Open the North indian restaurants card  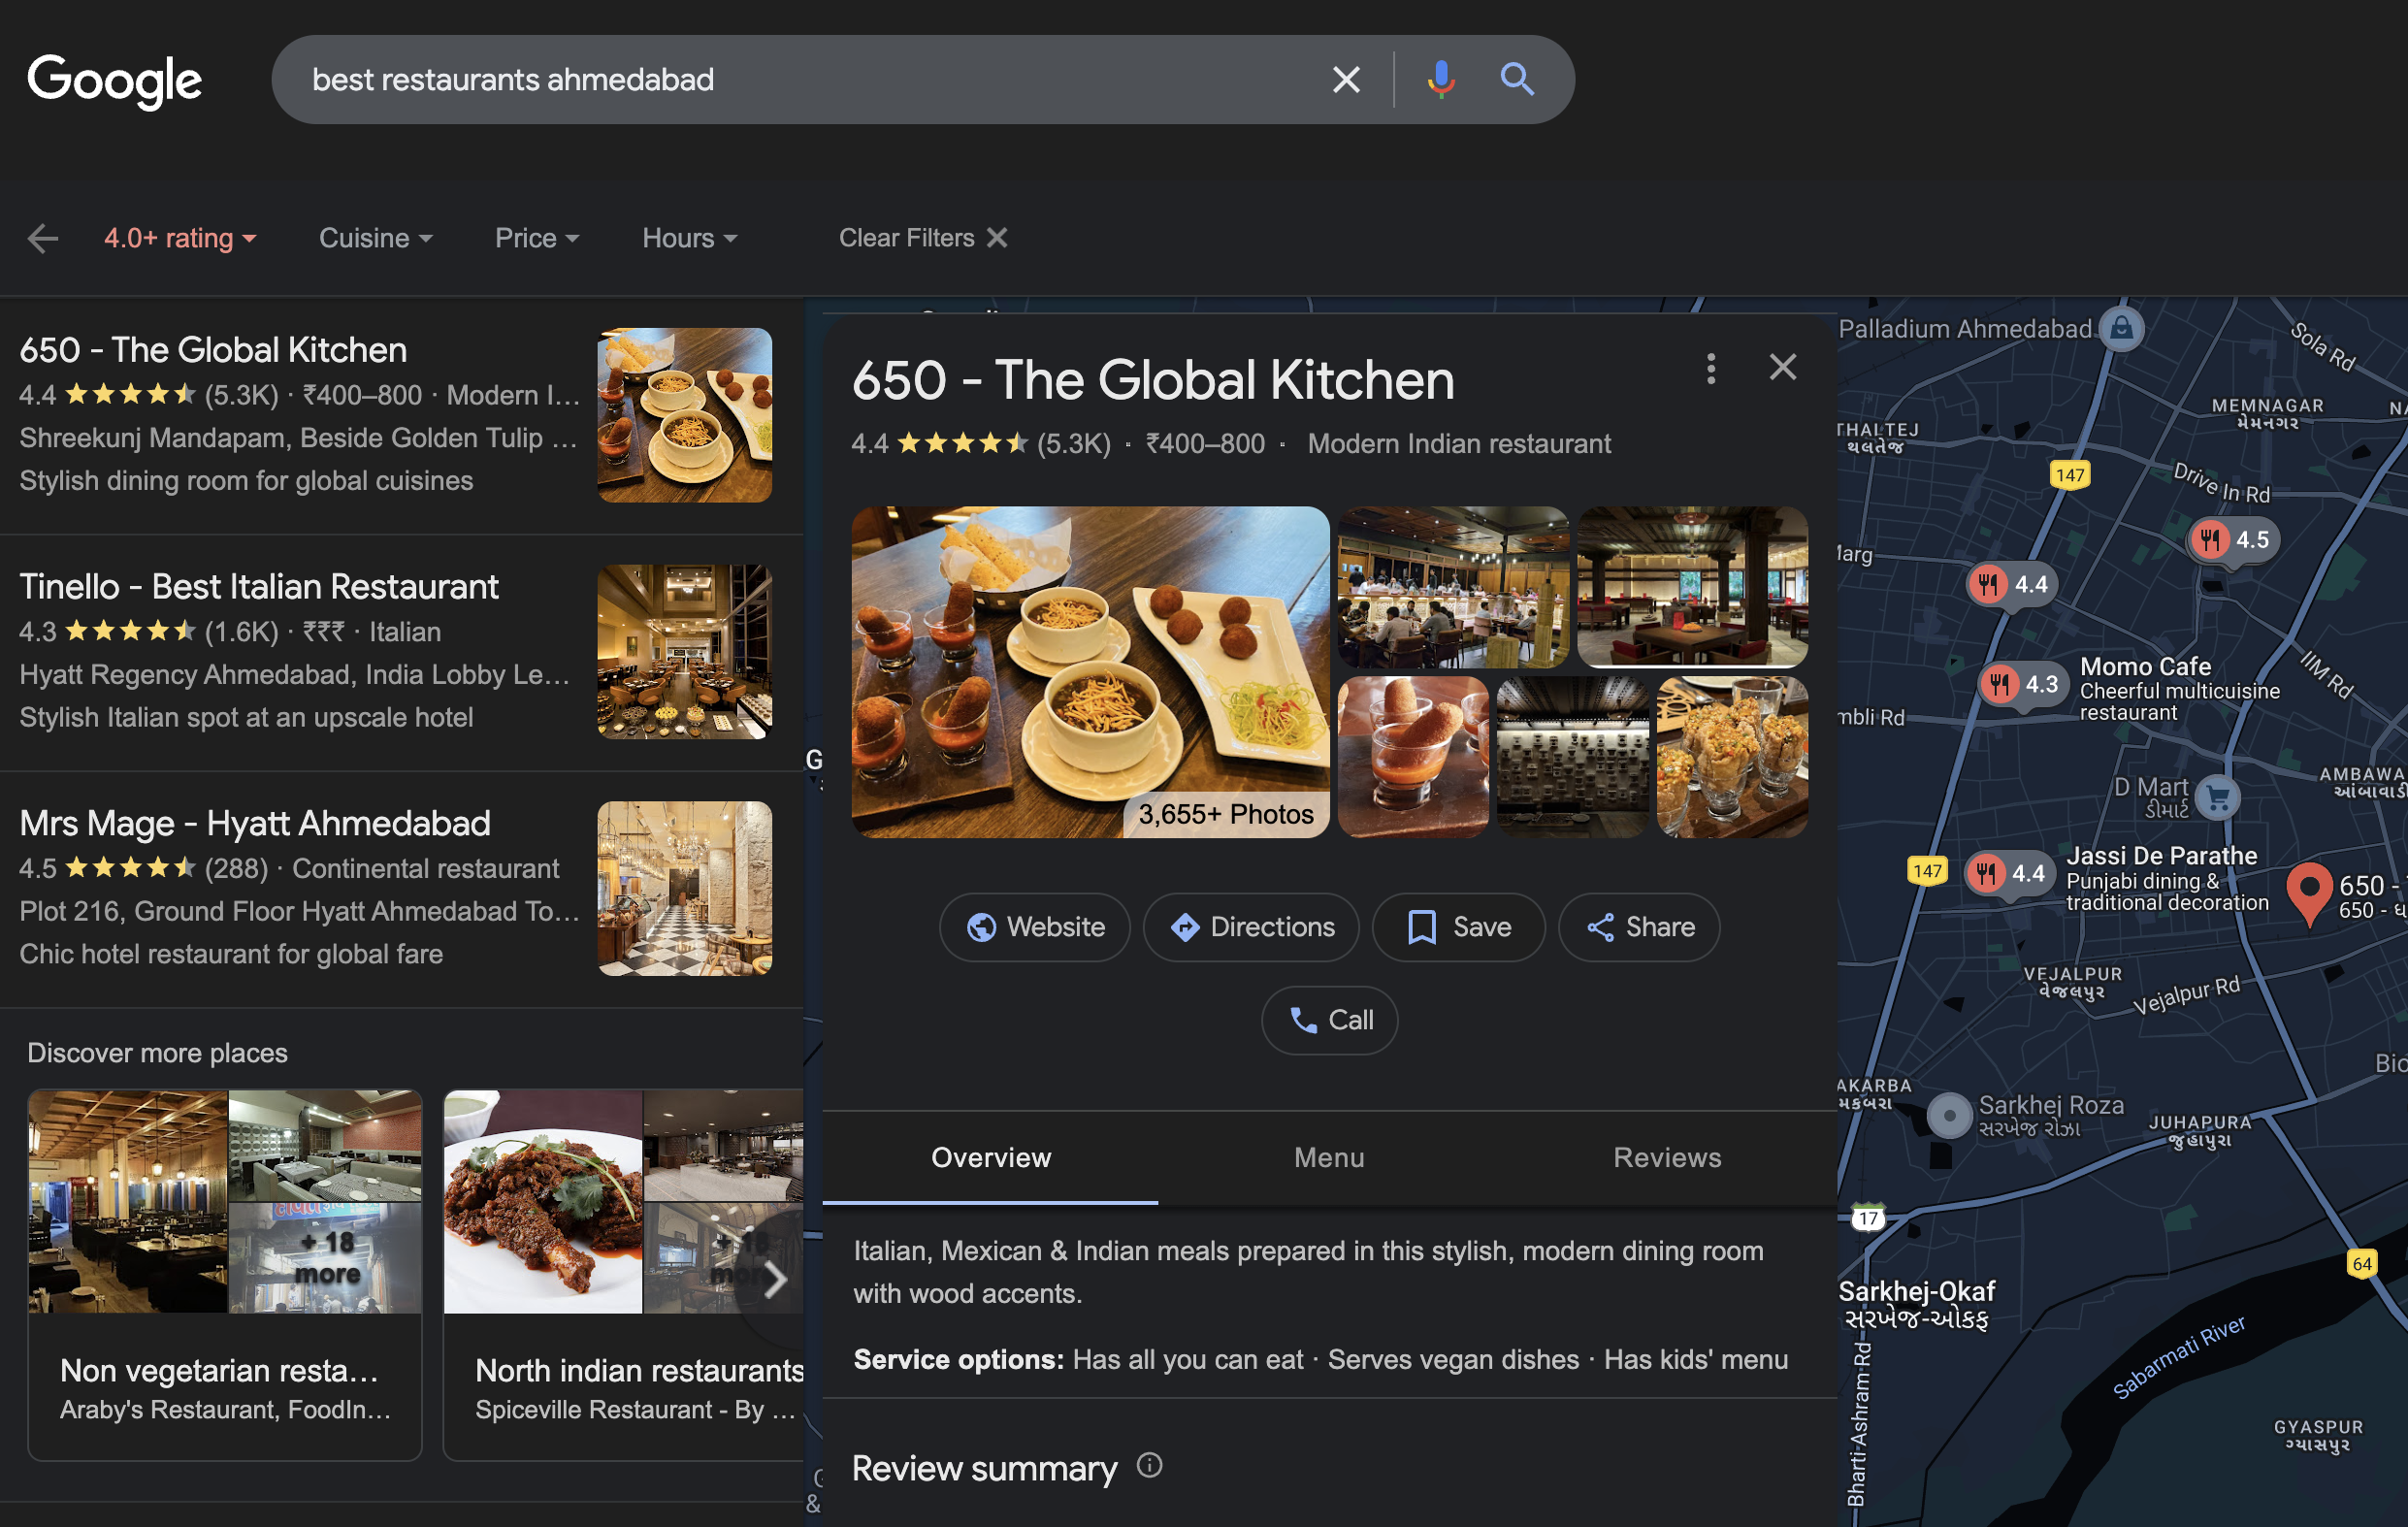click(624, 1275)
